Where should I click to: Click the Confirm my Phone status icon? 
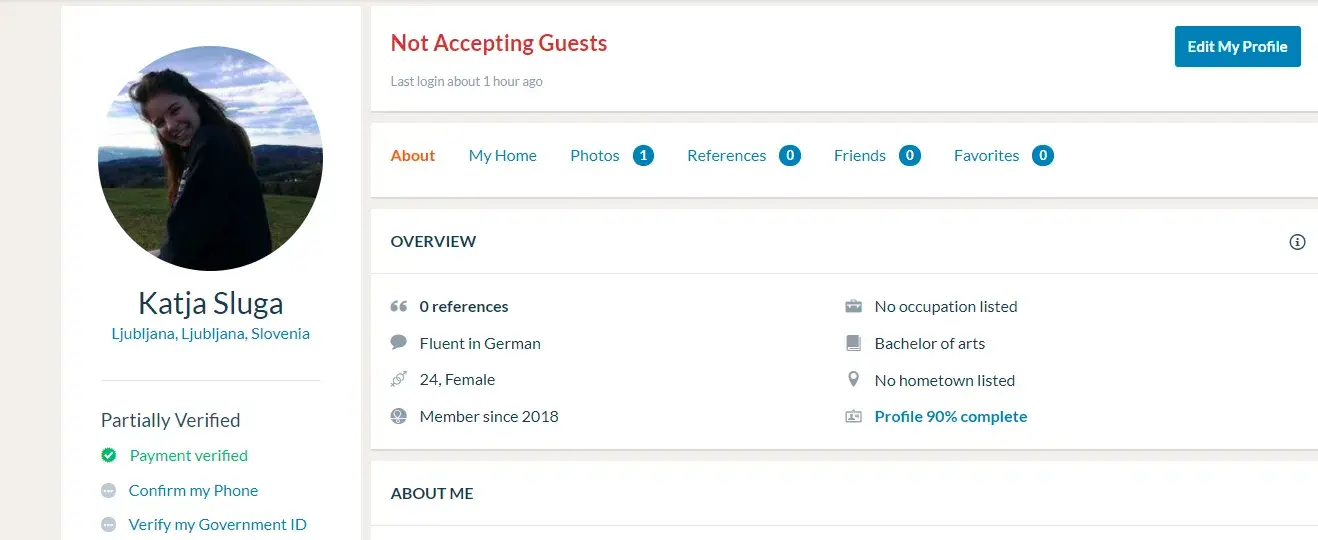click(109, 490)
